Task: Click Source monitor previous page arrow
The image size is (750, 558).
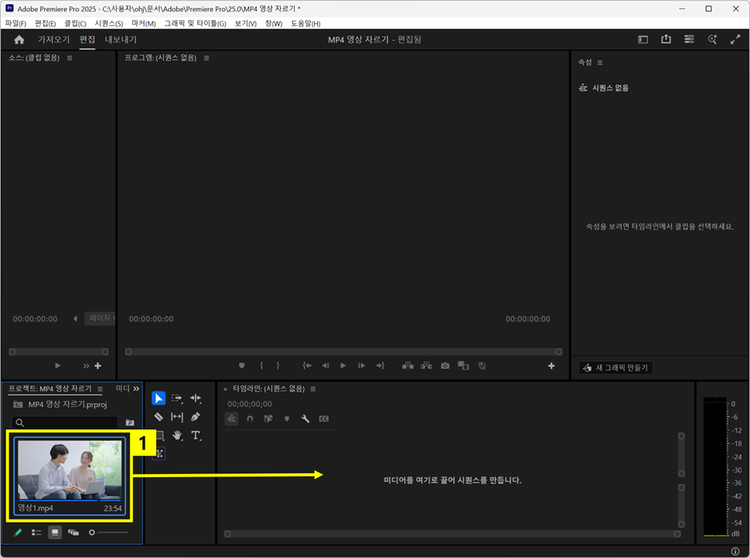Action: (x=75, y=318)
